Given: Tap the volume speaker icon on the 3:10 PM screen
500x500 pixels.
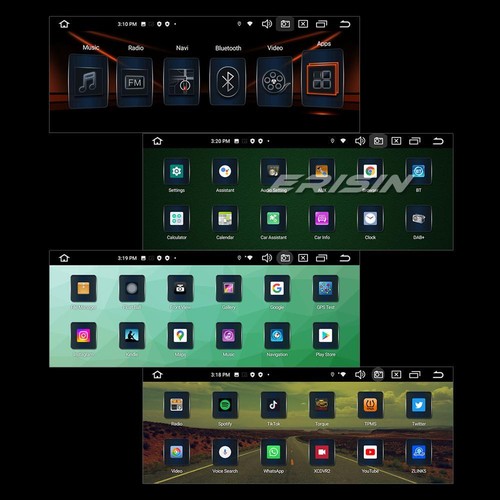Looking at the screenshot, I should point(267,24).
